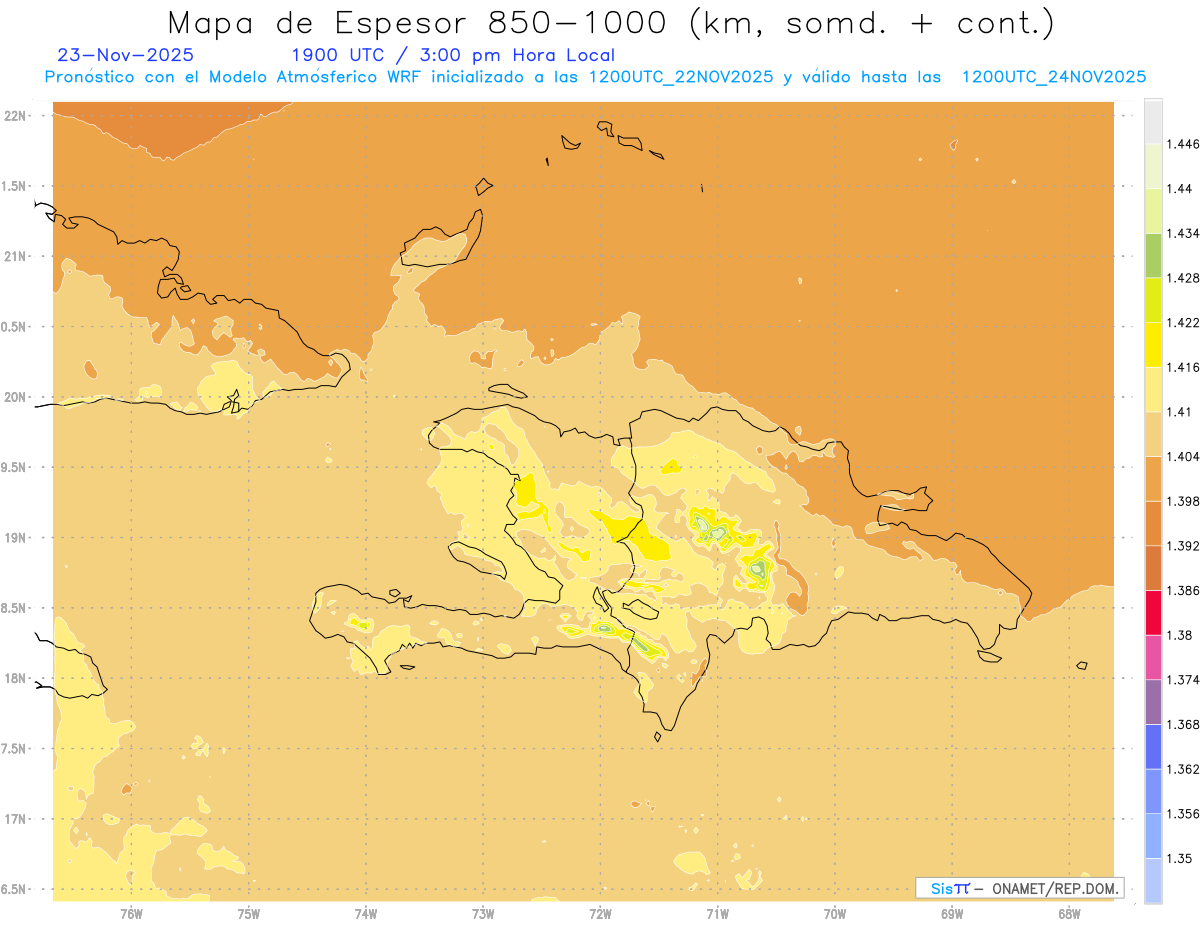Viewport: 1200px width, 927px height.
Task: Click the bright yellow segment between 1.416 and 1.422
Action: tap(1153, 344)
